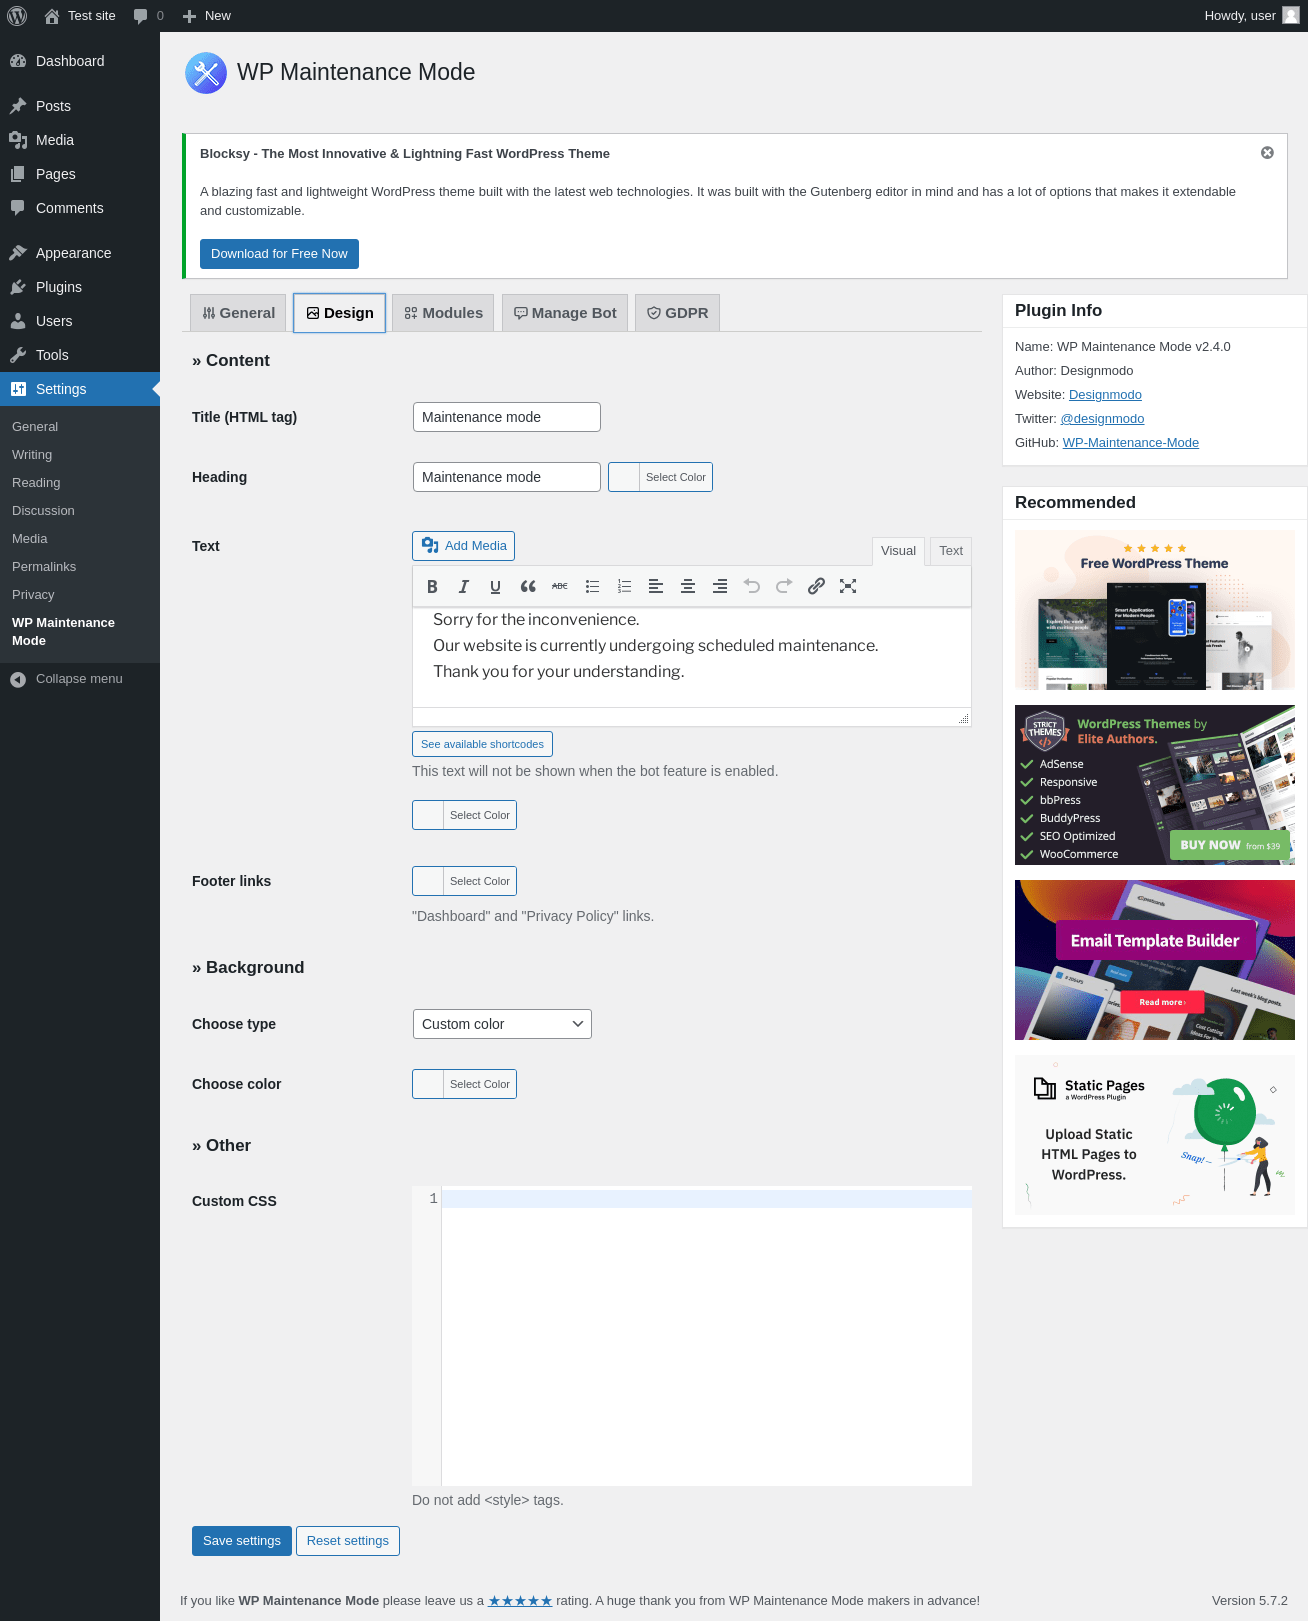Select the Design tab
This screenshot has width=1308, height=1621.
click(x=340, y=313)
